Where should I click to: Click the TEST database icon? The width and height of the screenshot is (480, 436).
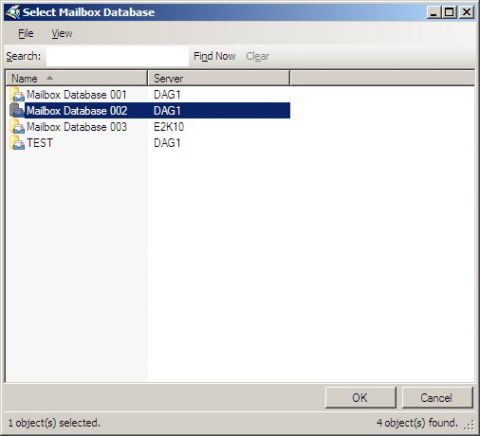17,143
